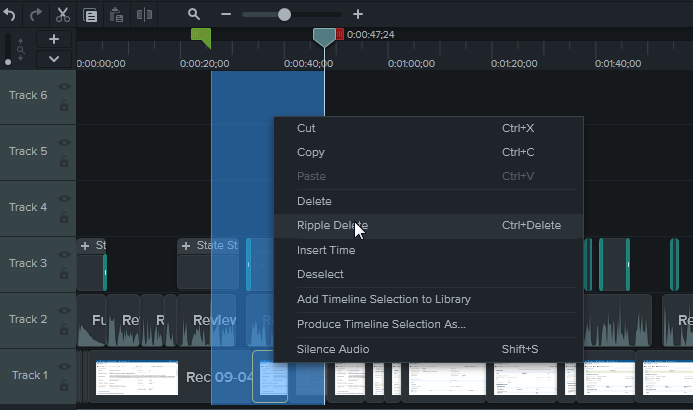Viewport: 693px width, 410px height.
Task: Lock Track 5 using its padlock icon
Action: [65, 161]
